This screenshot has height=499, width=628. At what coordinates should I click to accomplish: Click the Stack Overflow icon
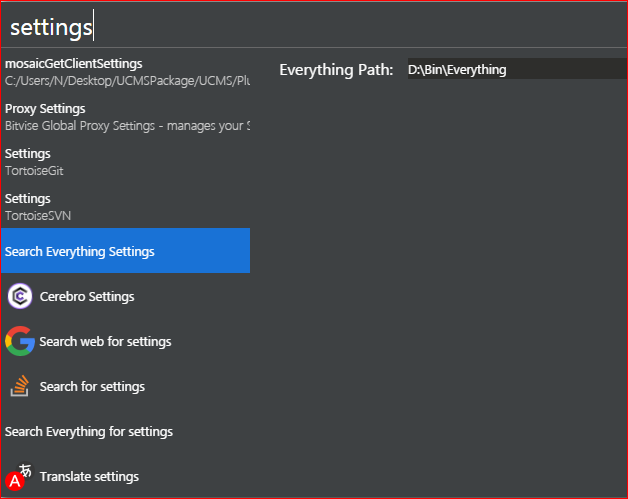click(20, 386)
